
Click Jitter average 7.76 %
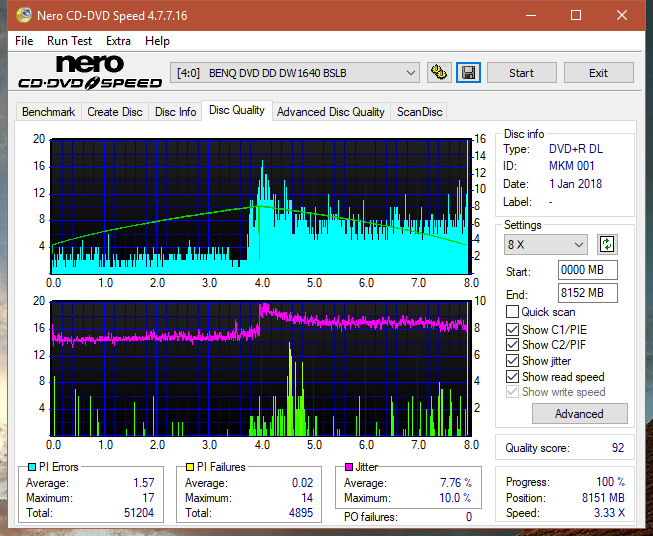(x=456, y=483)
